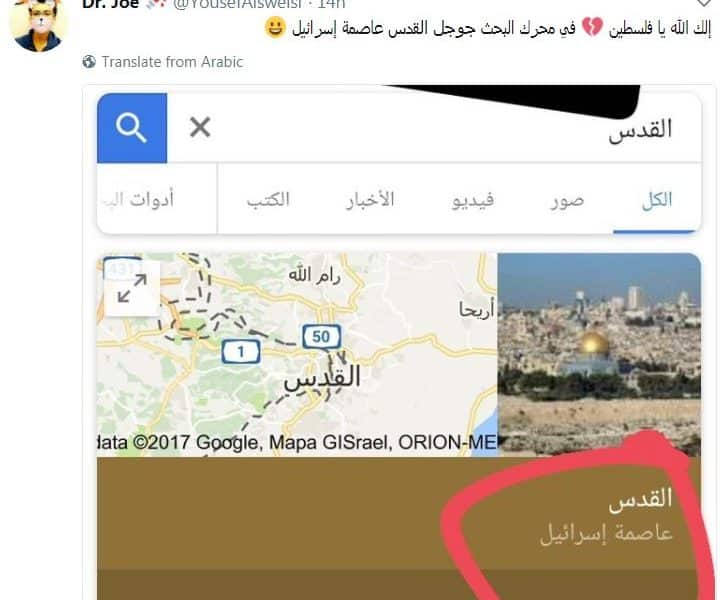
Task: Switch to the فيديو (Videos) tab
Action: click(x=473, y=201)
